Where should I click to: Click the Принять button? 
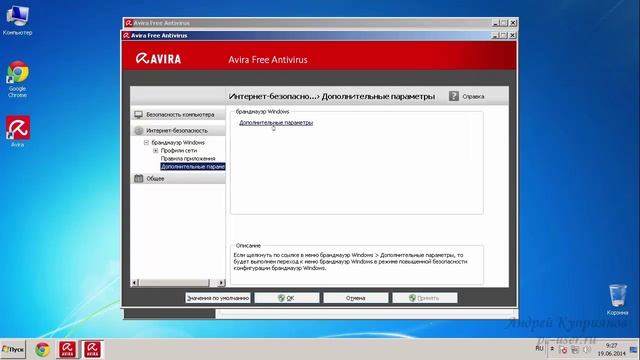pyautogui.click(x=424, y=298)
